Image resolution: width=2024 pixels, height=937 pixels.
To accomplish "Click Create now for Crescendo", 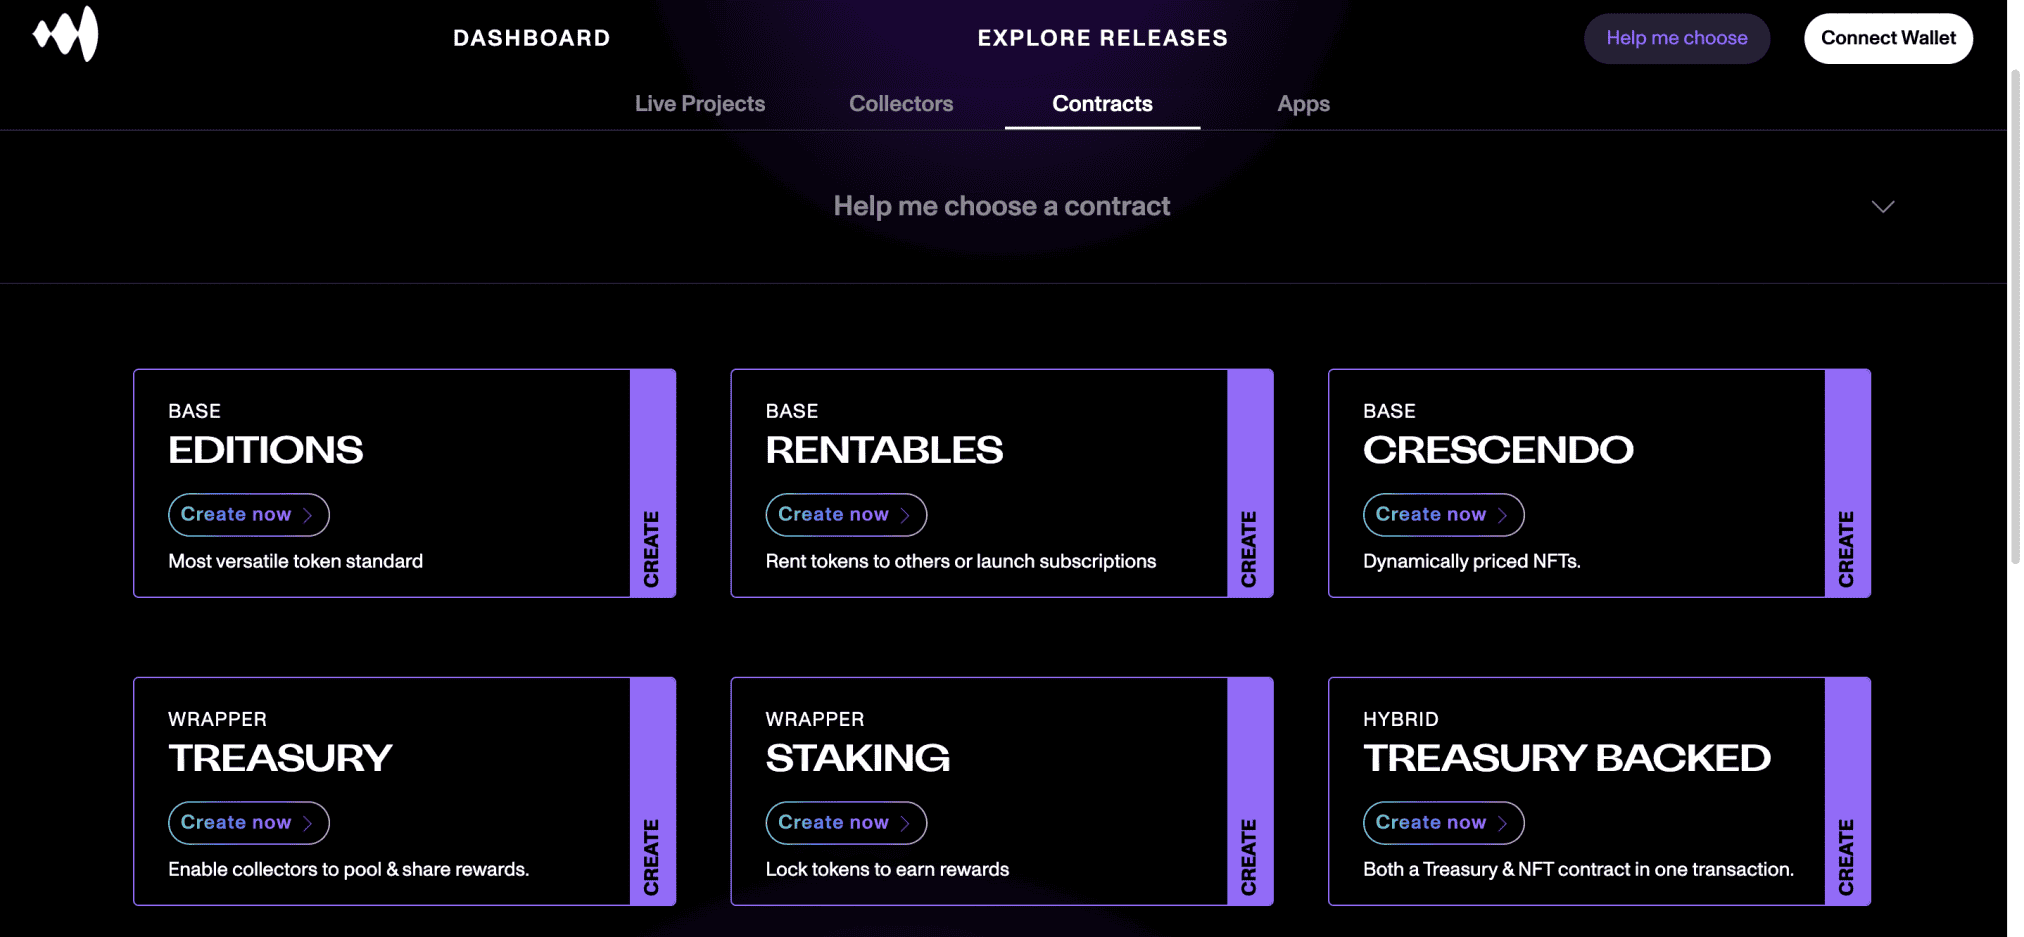I will (1442, 515).
